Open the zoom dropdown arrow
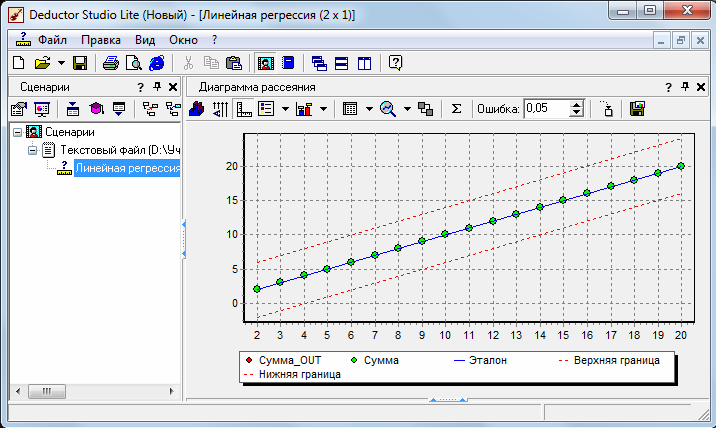This screenshot has width=716, height=428. (407, 109)
